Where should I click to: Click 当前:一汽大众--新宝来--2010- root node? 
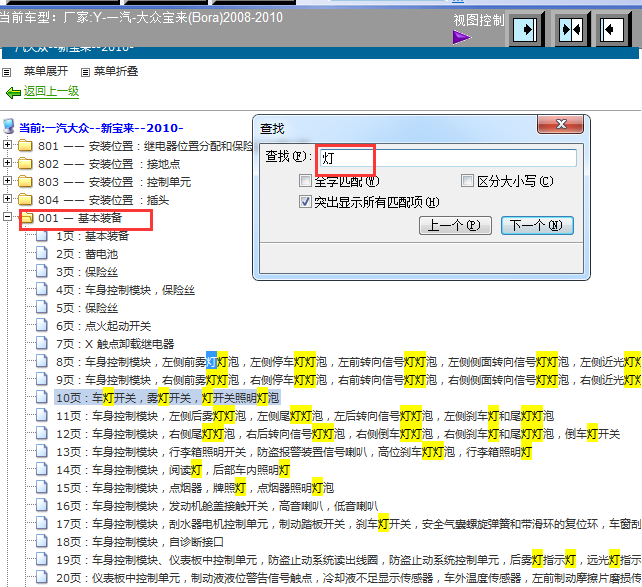(x=101, y=128)
